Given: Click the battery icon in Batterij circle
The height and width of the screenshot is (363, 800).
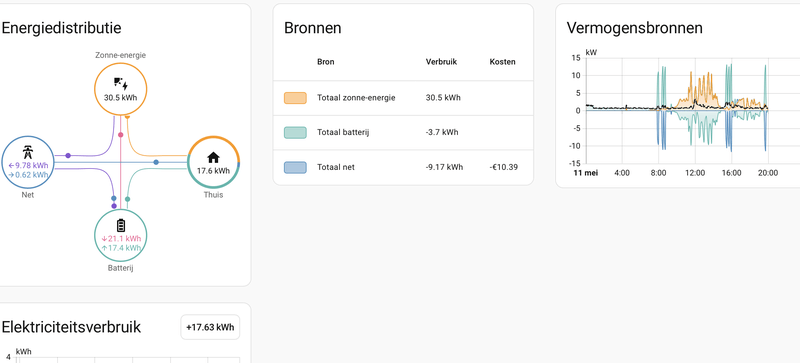Looking at the screenshot, I should pyautogui.click(x=120, y=225).
